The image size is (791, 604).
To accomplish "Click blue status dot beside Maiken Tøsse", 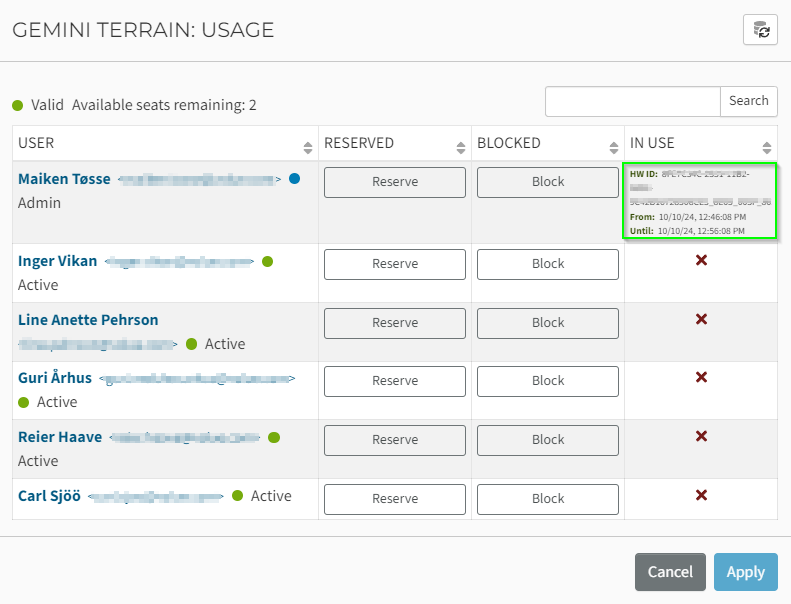I will coord(295,178).
